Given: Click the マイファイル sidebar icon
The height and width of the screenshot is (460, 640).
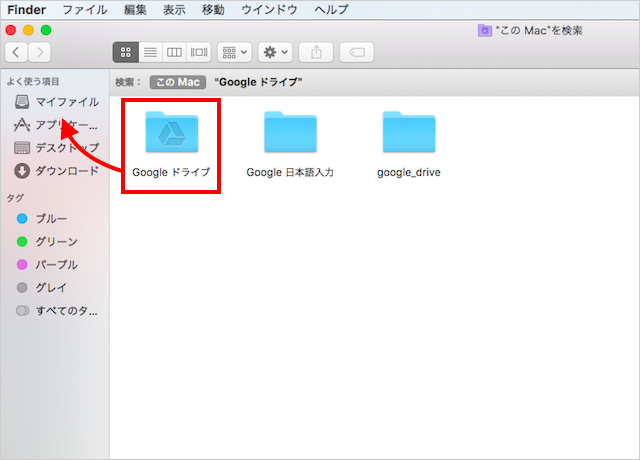Looking at the screenshot, I should point(22,102).
